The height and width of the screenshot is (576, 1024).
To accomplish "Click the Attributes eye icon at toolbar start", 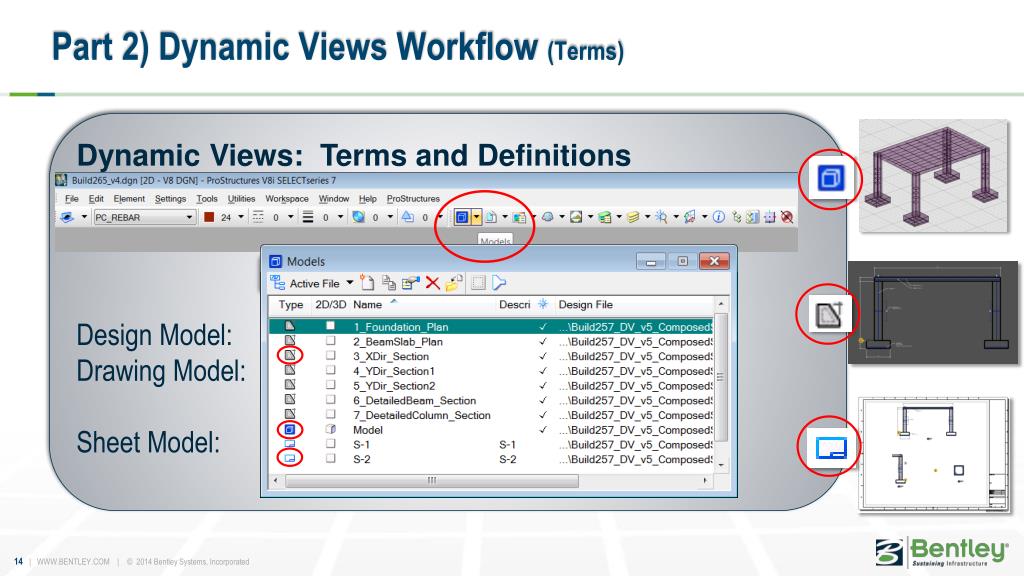I will (67, 217).
